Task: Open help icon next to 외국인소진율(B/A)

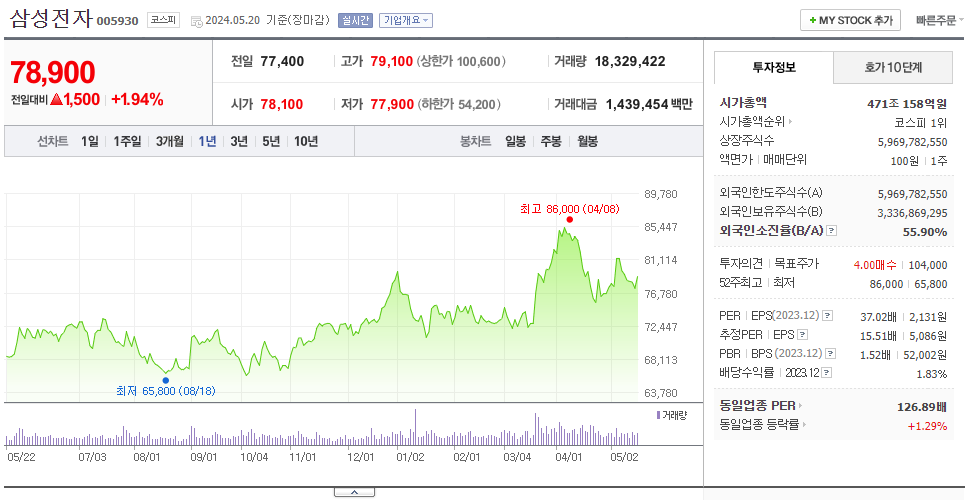Action: pyautogui.click(x=832, y=231)
